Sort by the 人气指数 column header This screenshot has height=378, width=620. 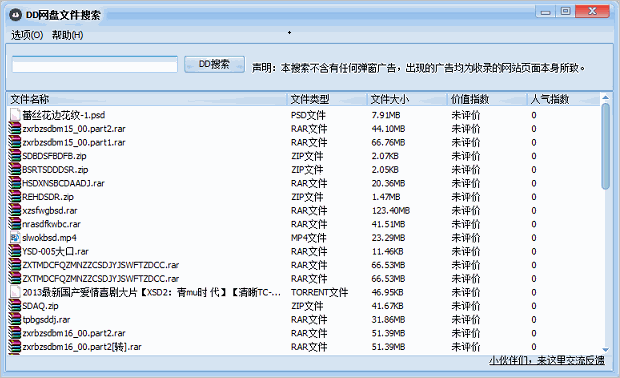[x=563, y=99]
